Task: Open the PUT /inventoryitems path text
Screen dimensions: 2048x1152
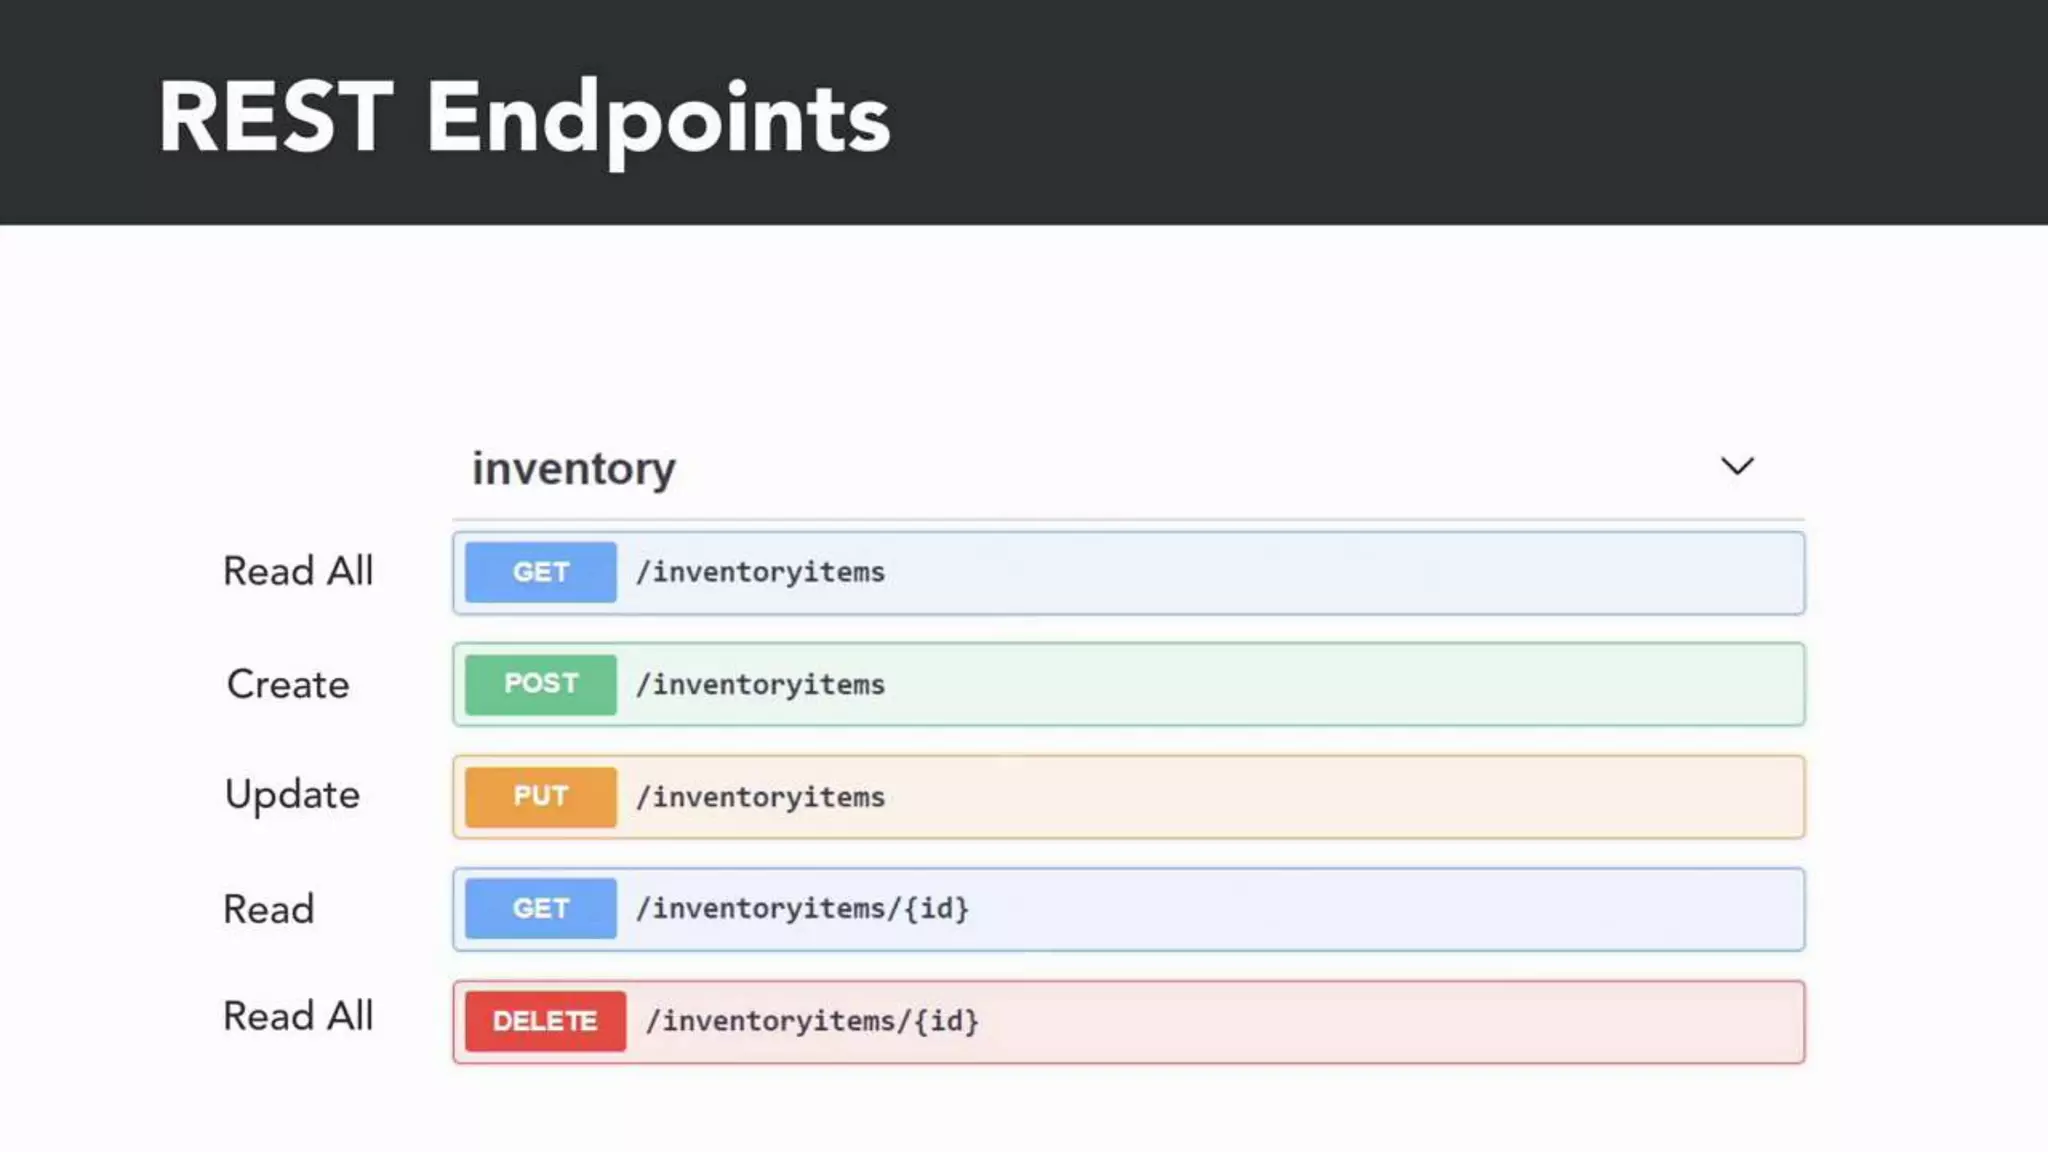Action: [761, 797]
